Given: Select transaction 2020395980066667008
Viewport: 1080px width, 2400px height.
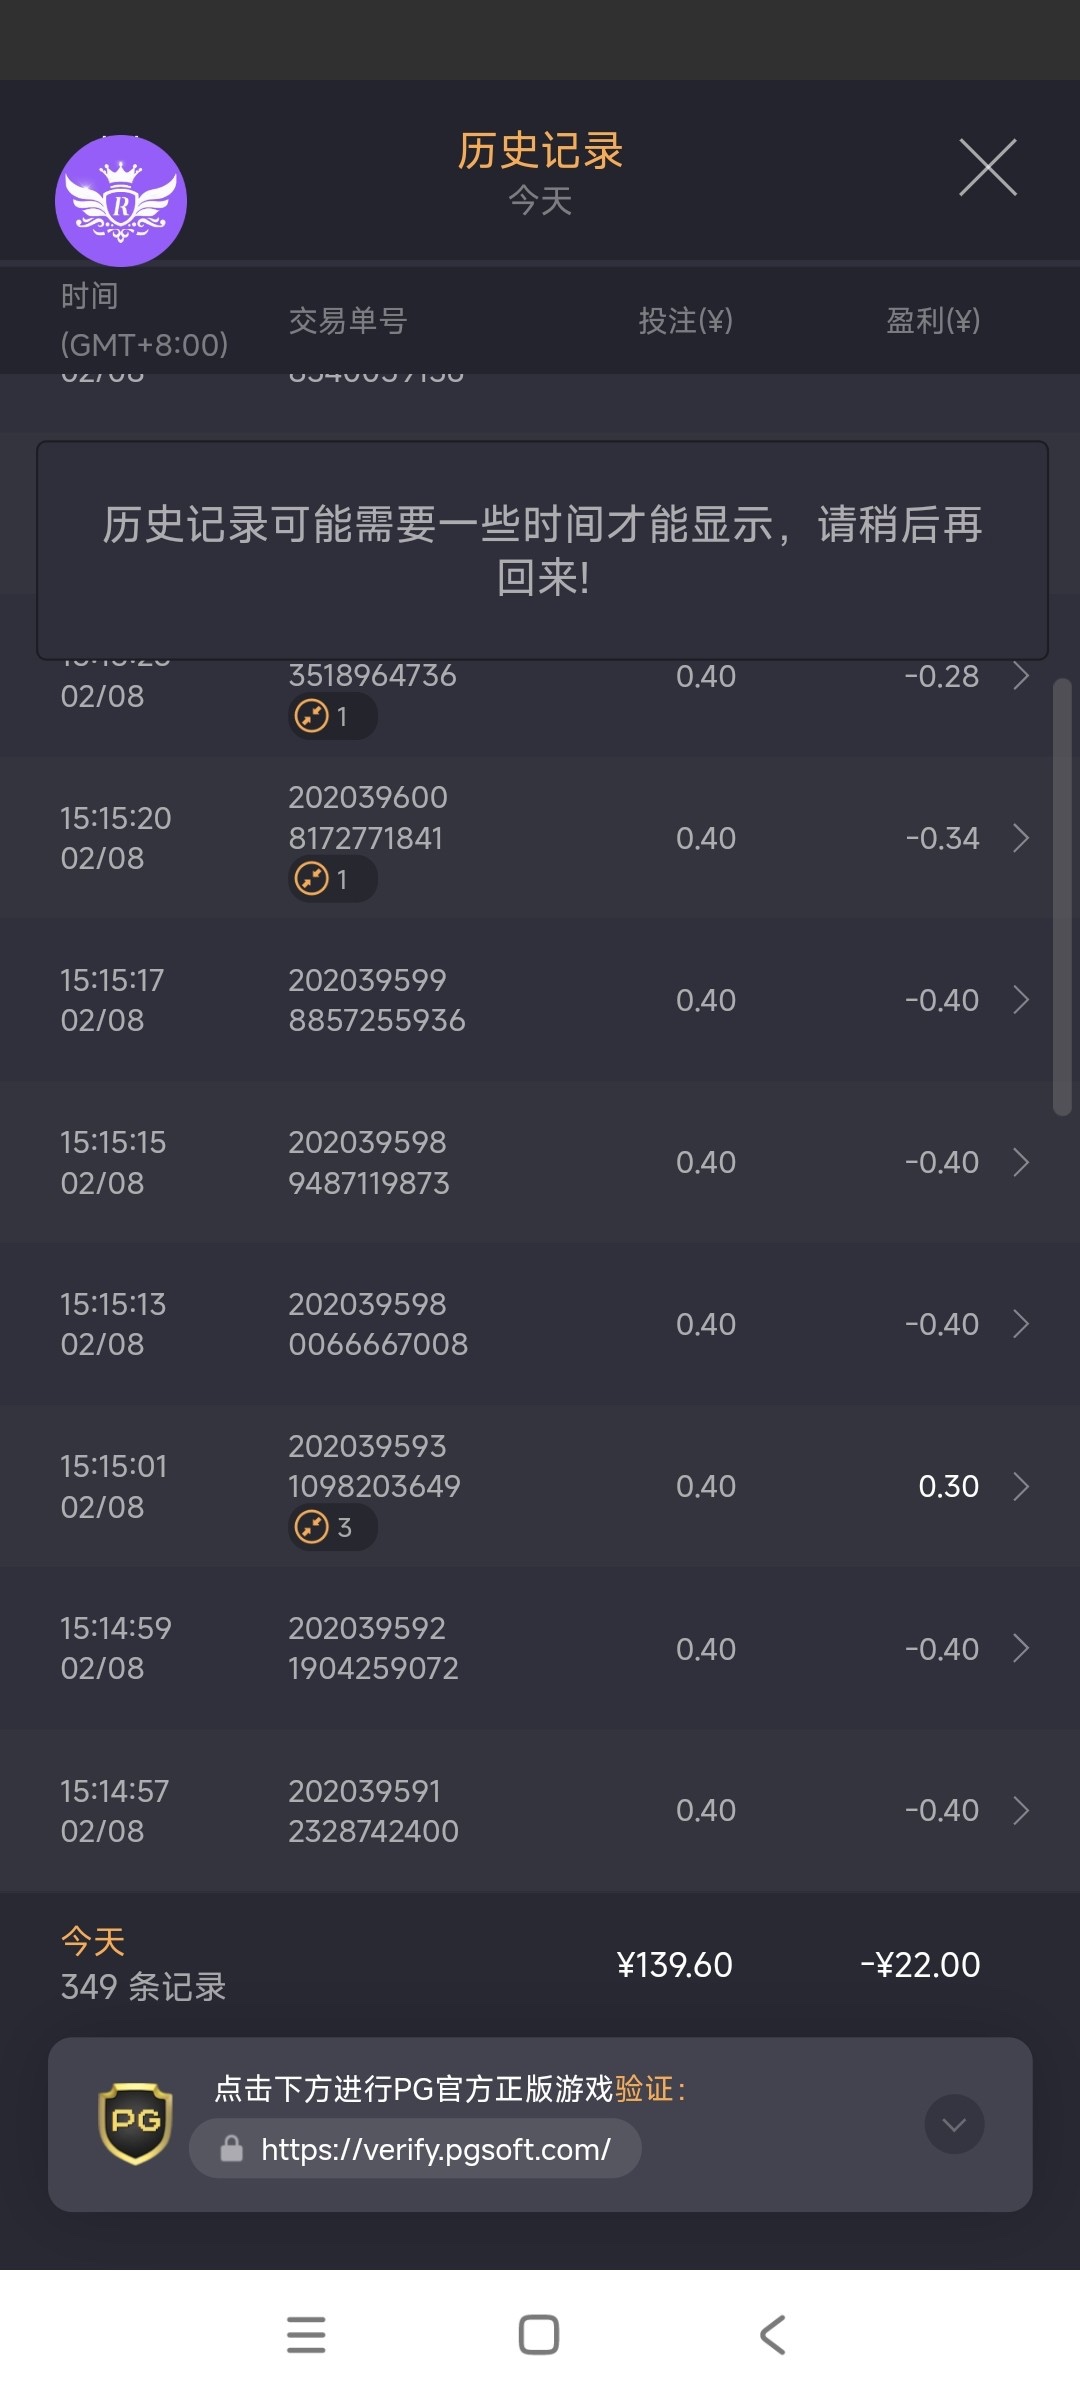Looking at the screenshot, I should tap(378, 1324).
